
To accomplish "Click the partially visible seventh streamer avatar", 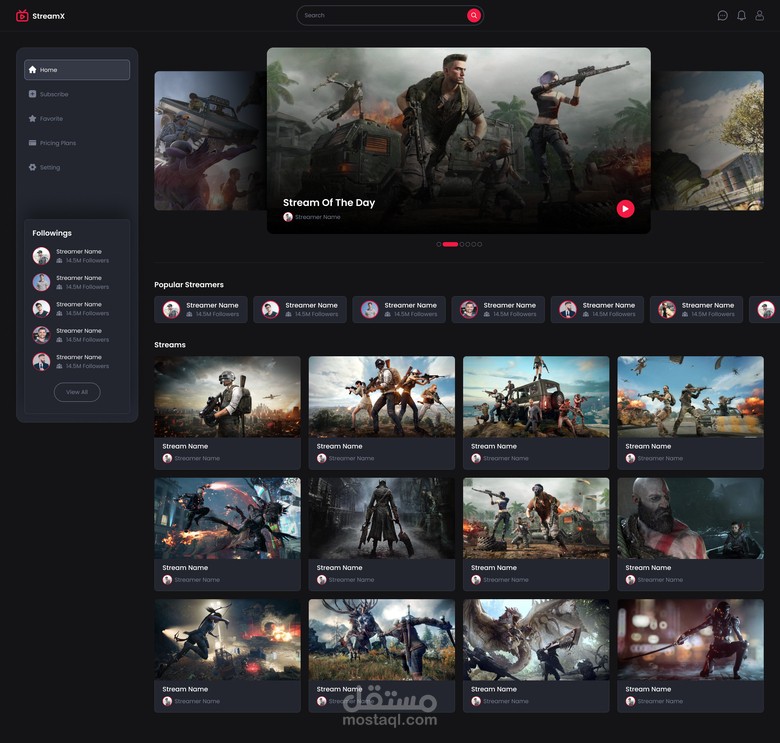I will (x=766, y=309).
